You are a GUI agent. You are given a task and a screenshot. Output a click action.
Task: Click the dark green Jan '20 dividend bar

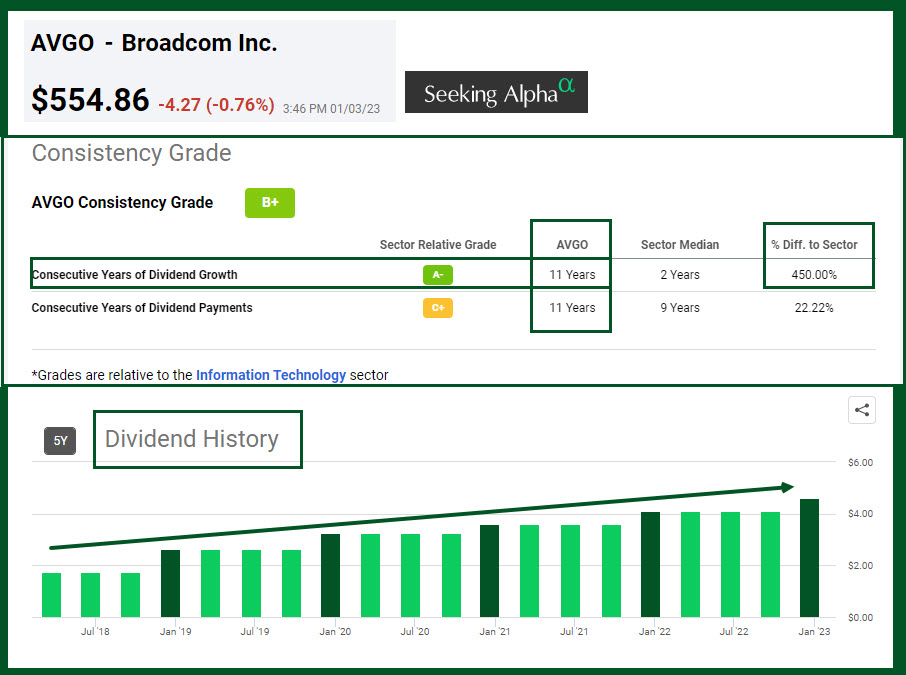tap(330, 575)
